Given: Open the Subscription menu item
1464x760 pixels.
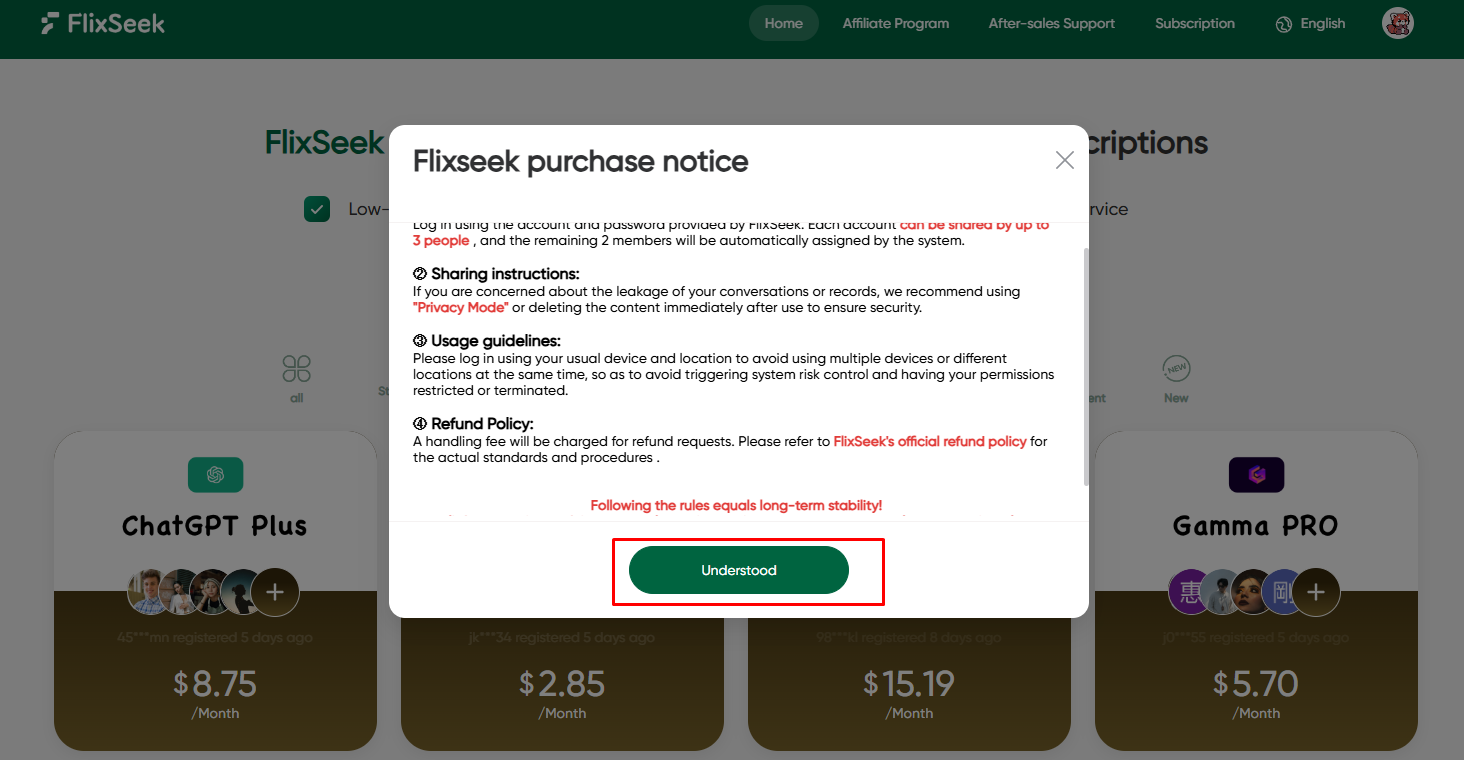Looking at the screenshot, I should [1194, 24].
